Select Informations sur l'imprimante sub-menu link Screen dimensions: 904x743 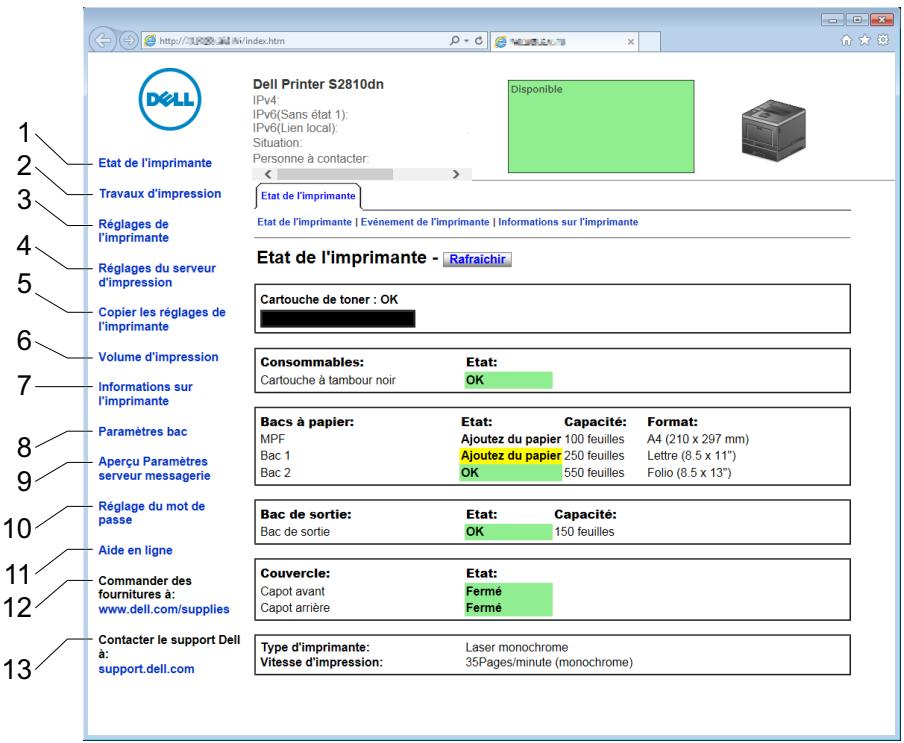click(x=568, y=222)
